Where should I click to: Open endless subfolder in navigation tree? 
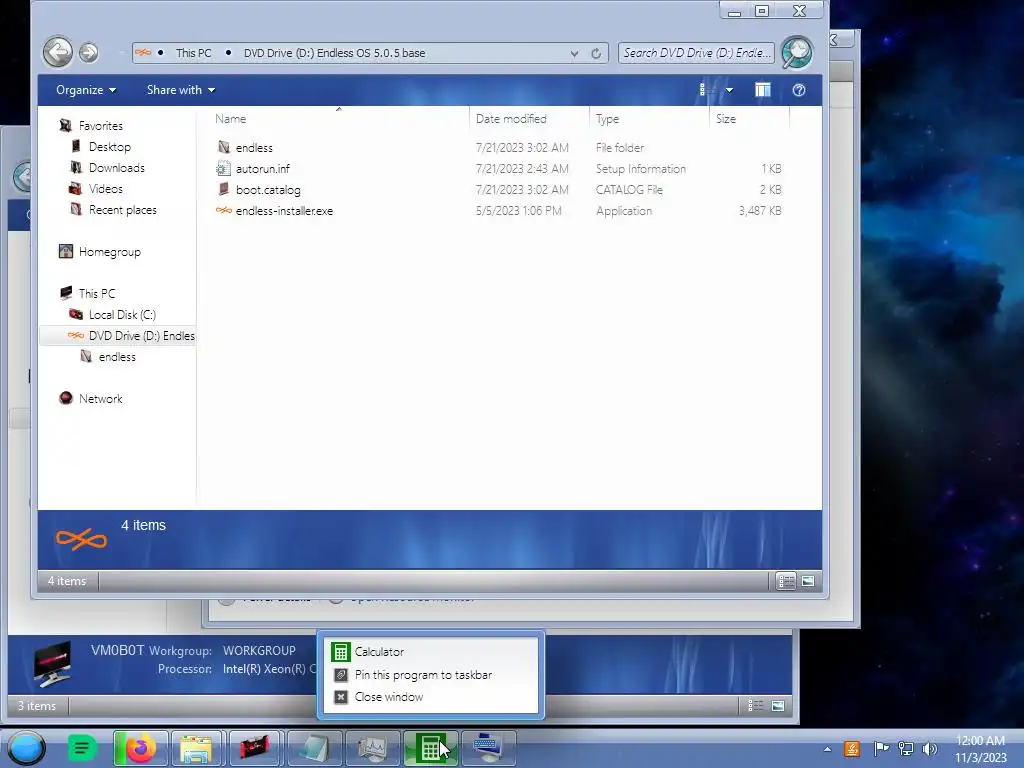(117, 357)
